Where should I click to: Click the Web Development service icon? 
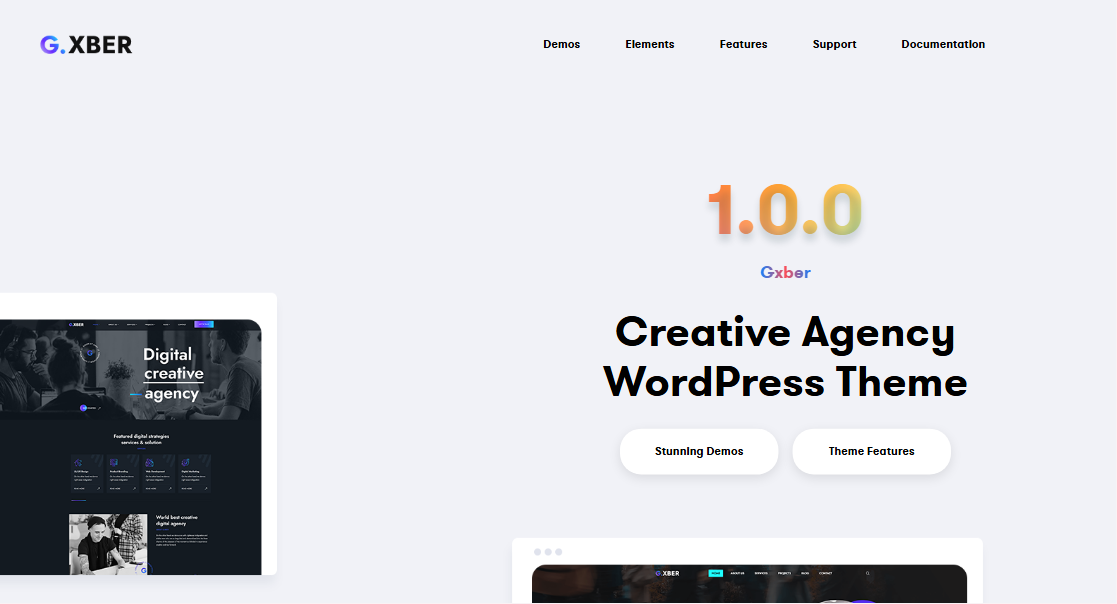click(150, 460)
